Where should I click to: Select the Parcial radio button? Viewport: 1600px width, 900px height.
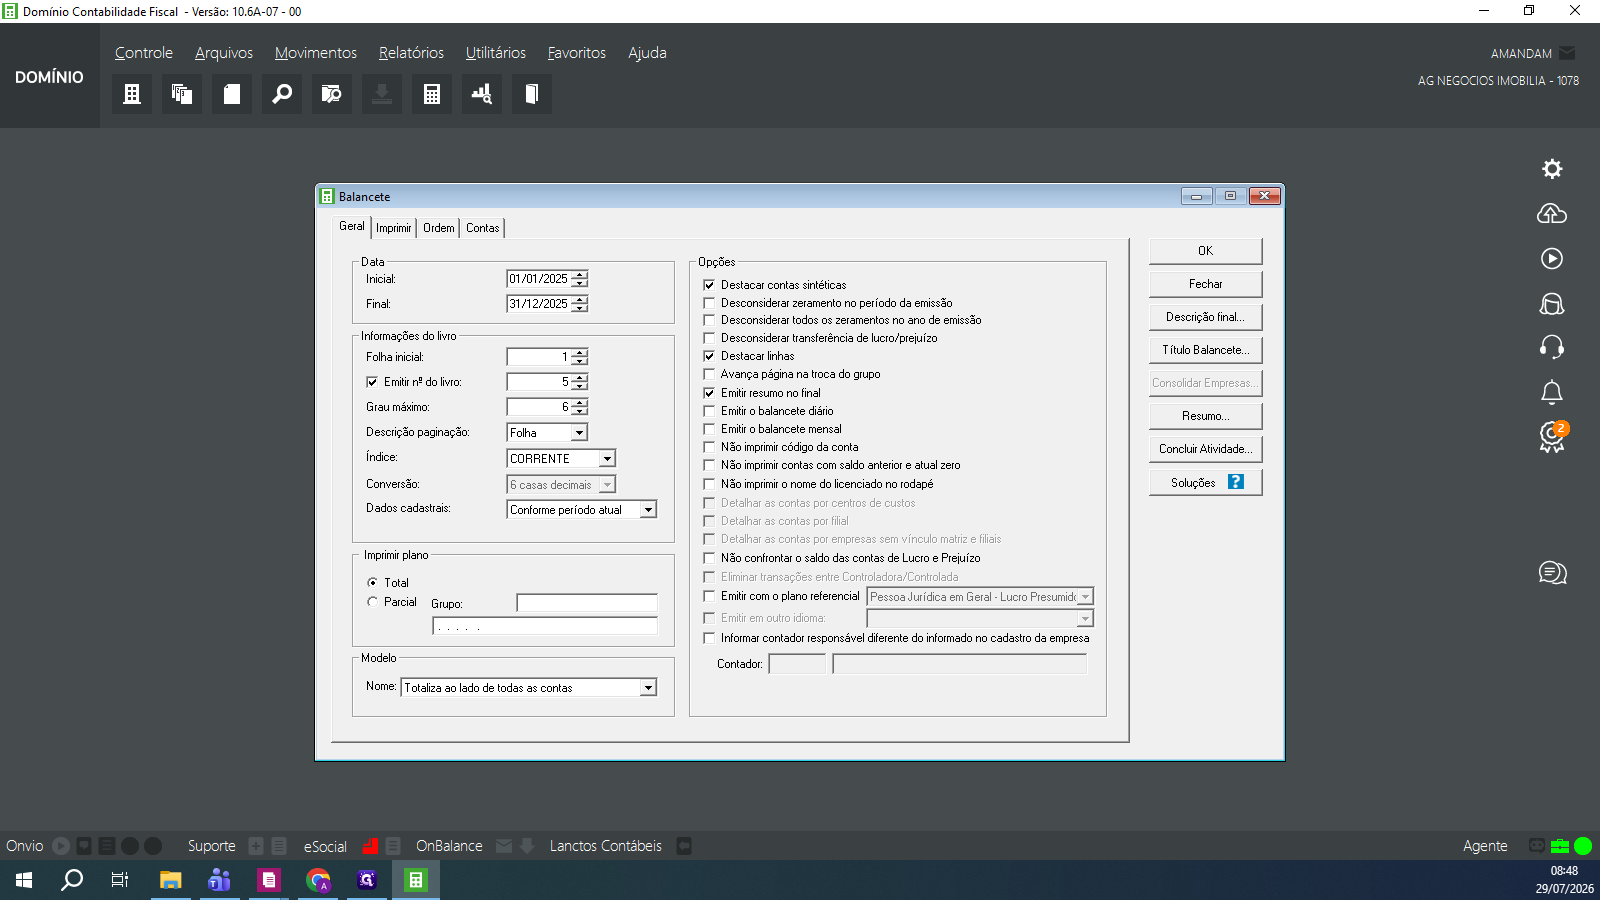click(x=373, y=602)
